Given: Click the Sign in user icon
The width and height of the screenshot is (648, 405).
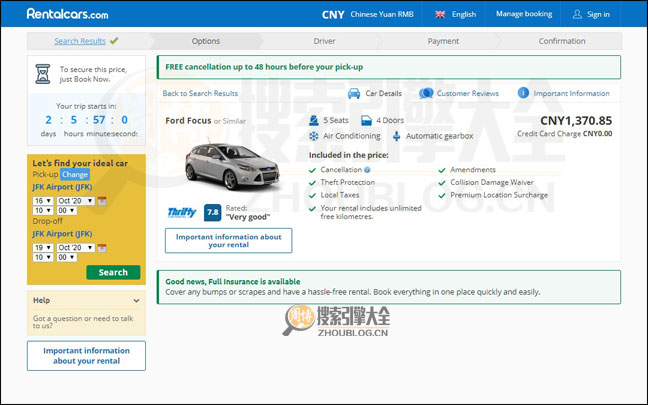Looking at the screenshot, I should 577,14.
